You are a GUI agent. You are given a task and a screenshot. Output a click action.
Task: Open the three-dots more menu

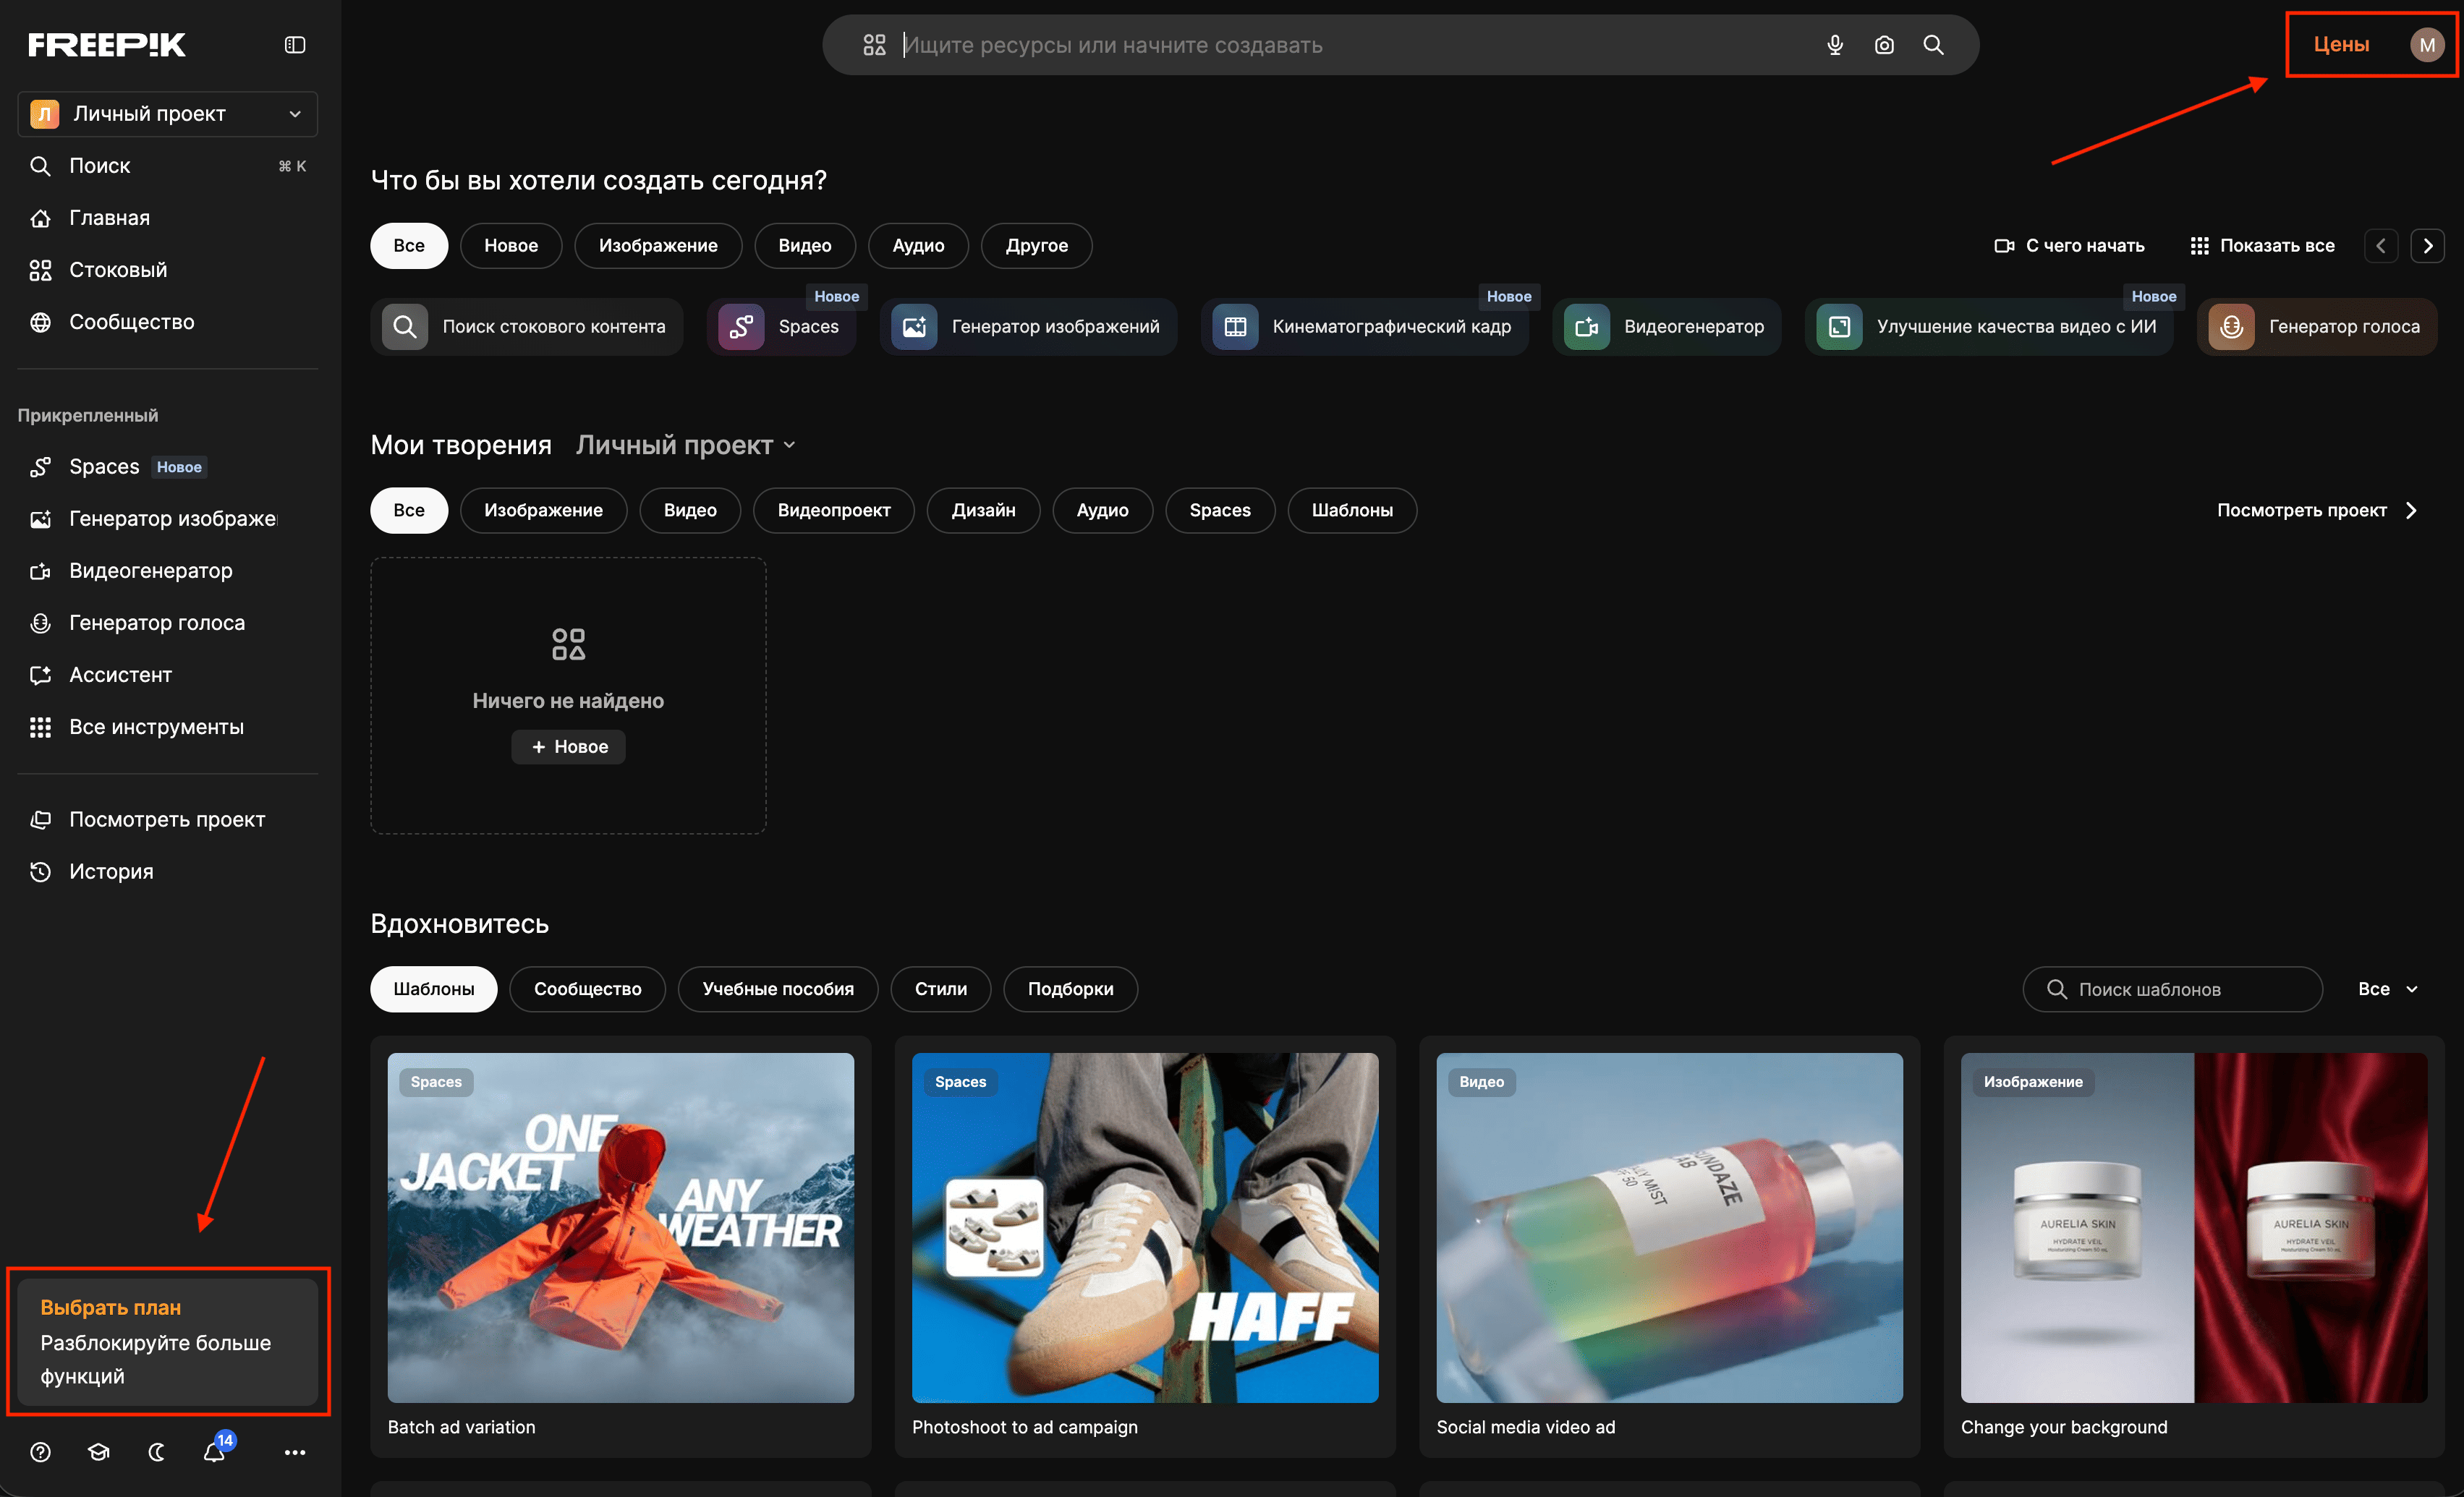coord(294,1452)
